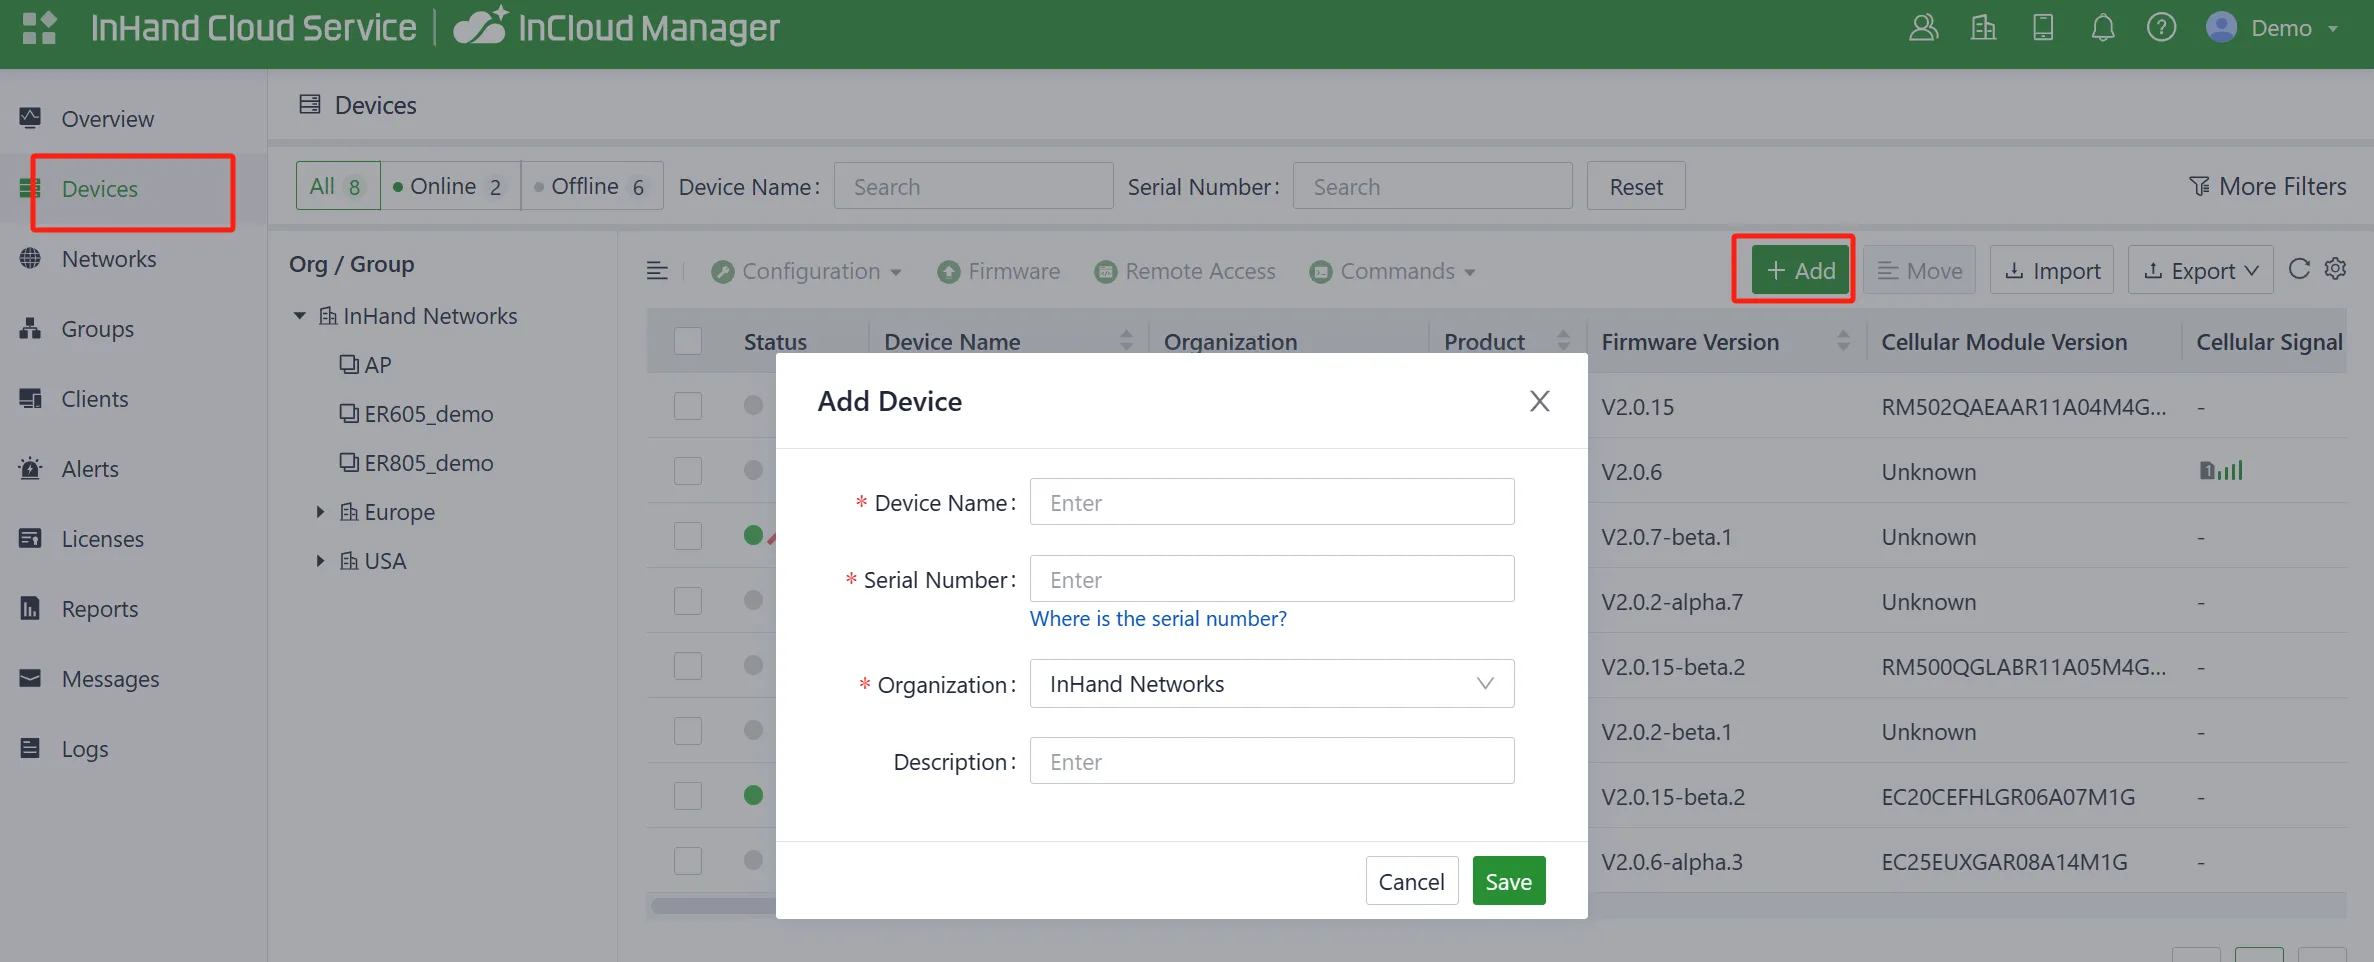
Task: Click the Demo user avatar
Action: tap(2221, 27)
